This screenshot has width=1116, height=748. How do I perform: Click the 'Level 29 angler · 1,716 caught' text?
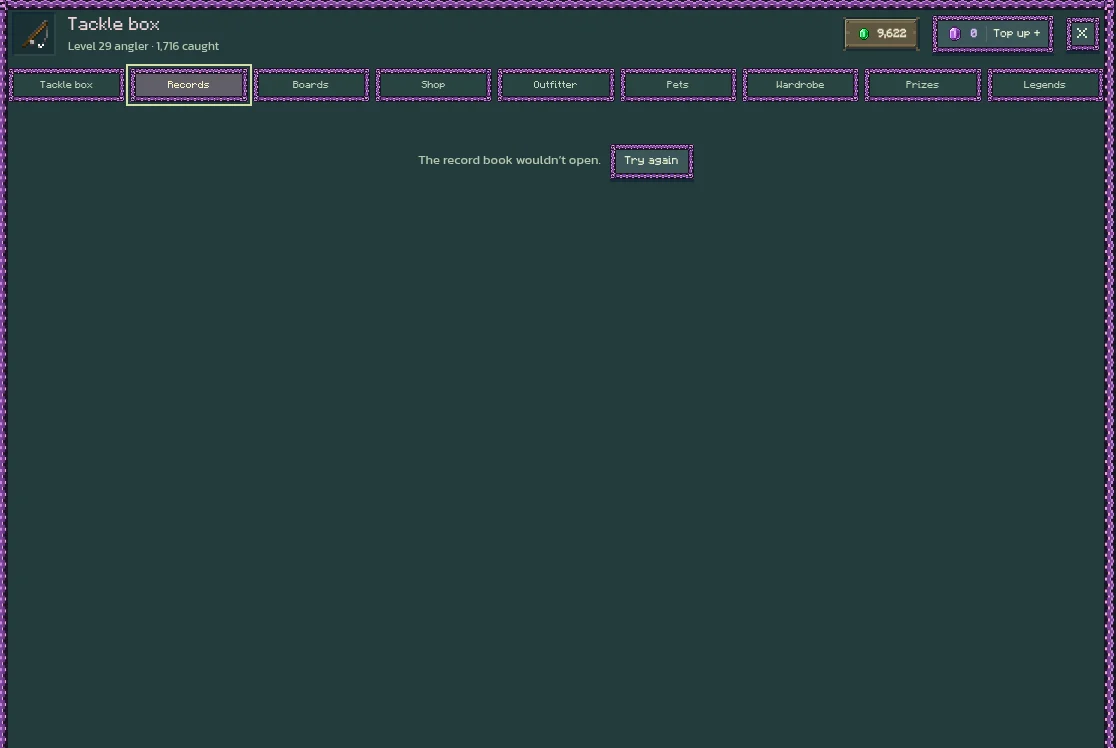click(143, 46)
